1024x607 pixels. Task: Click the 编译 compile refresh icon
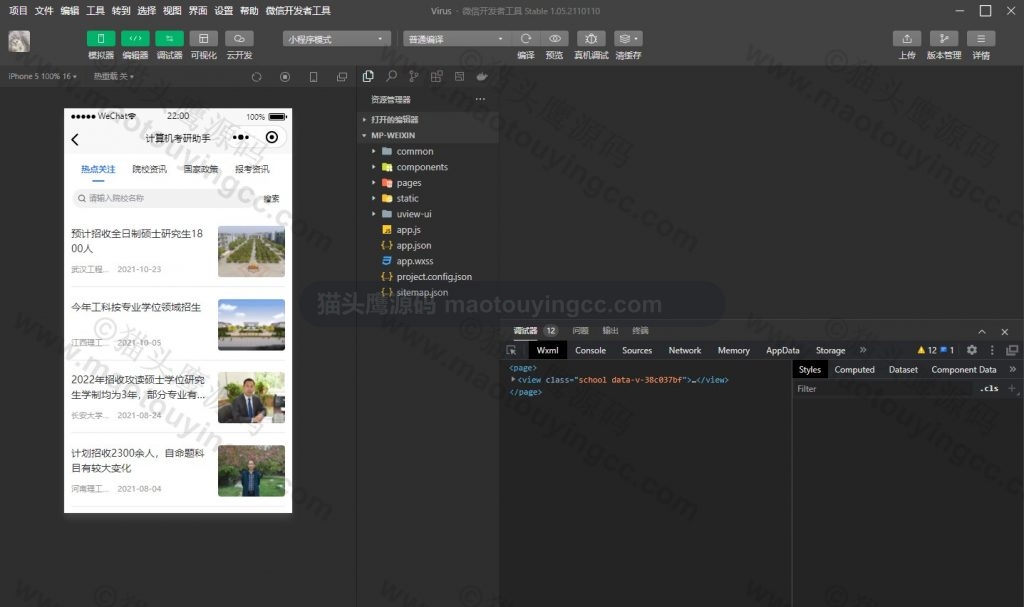[x=526, y=39]
